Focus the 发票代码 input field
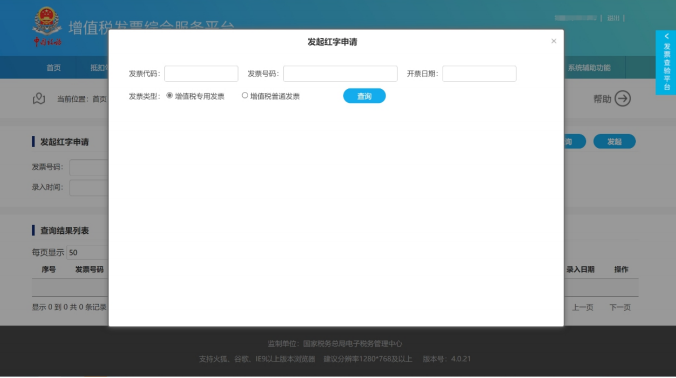The width and height of the screenshot is (676, 378). pyautogui.click(x=201, y=74)
